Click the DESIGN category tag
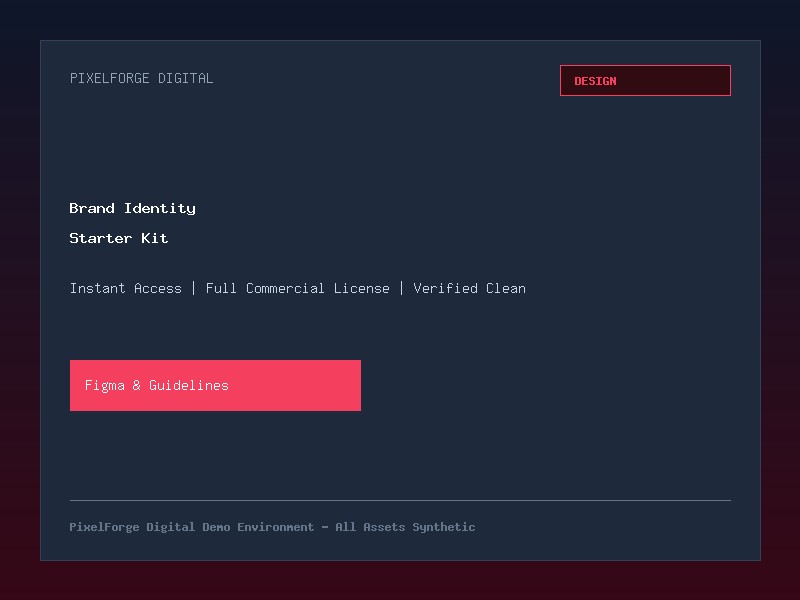Image resolution: width=800 pixels, height=600 pixels. (x=645, y=81)
